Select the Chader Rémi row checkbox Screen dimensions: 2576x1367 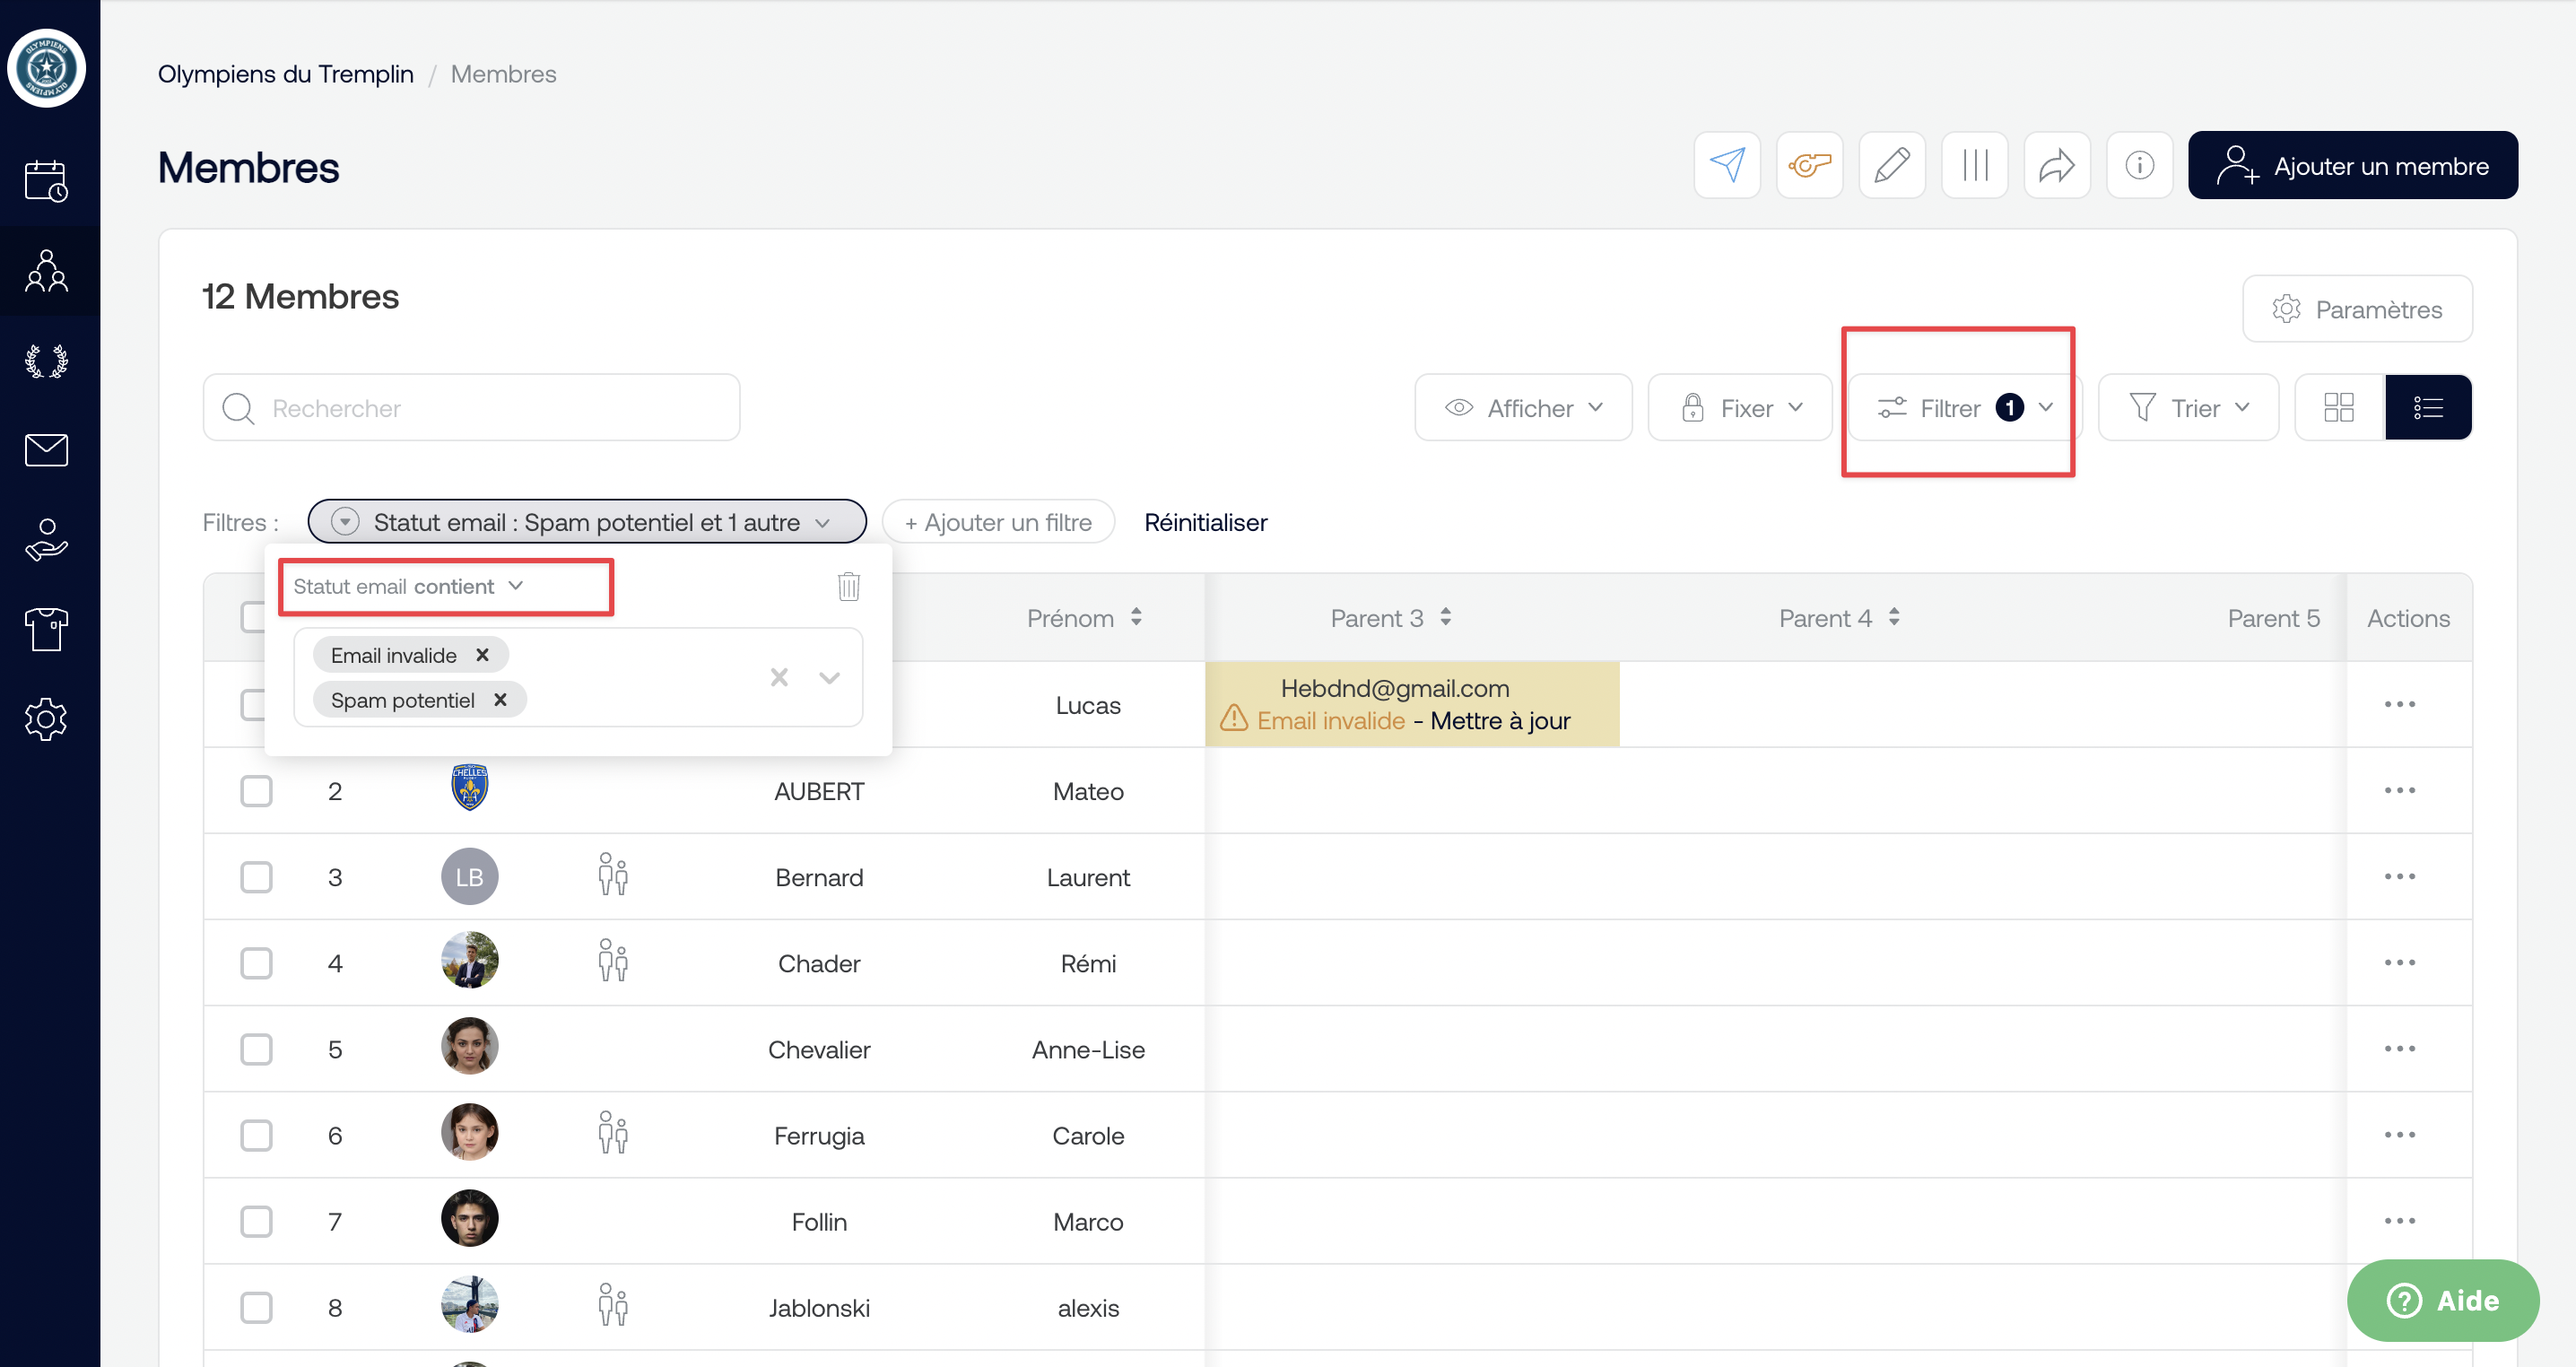(256, 962)
